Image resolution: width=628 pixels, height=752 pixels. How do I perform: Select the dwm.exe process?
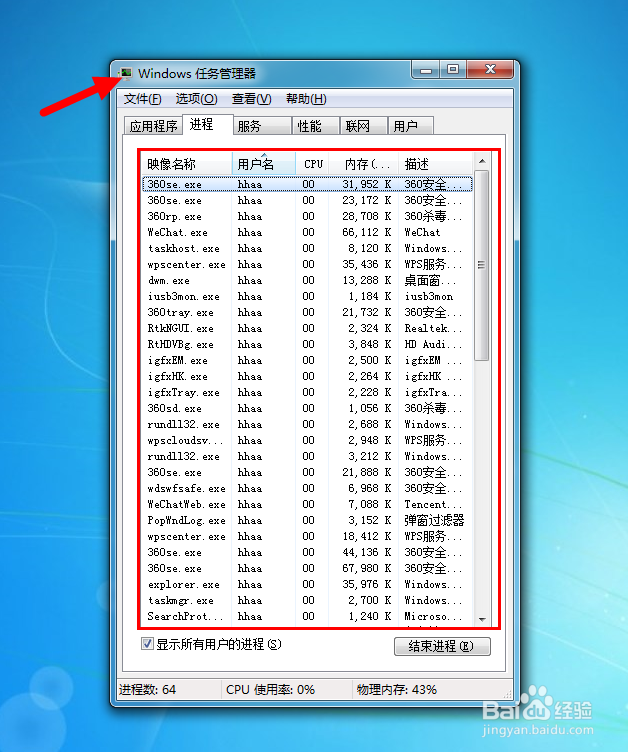coord(308,281)
